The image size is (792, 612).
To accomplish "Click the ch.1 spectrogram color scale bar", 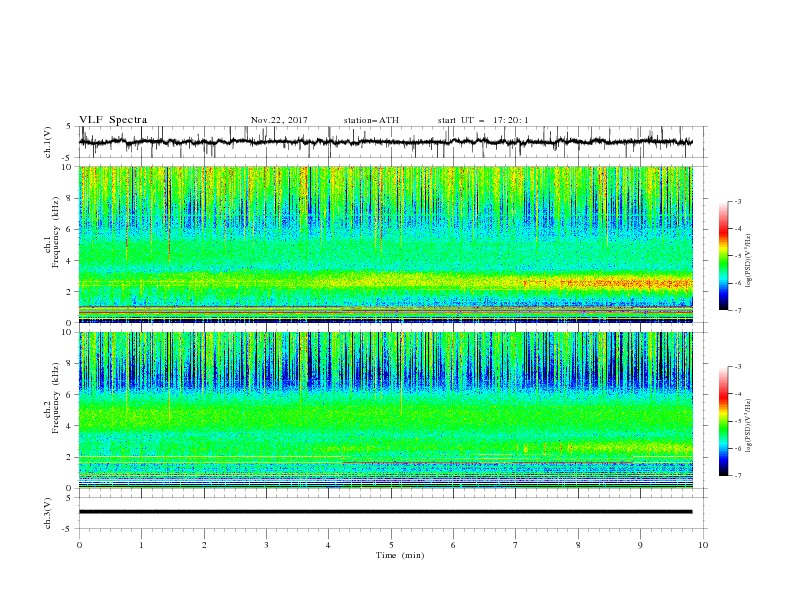I will 723,256.
